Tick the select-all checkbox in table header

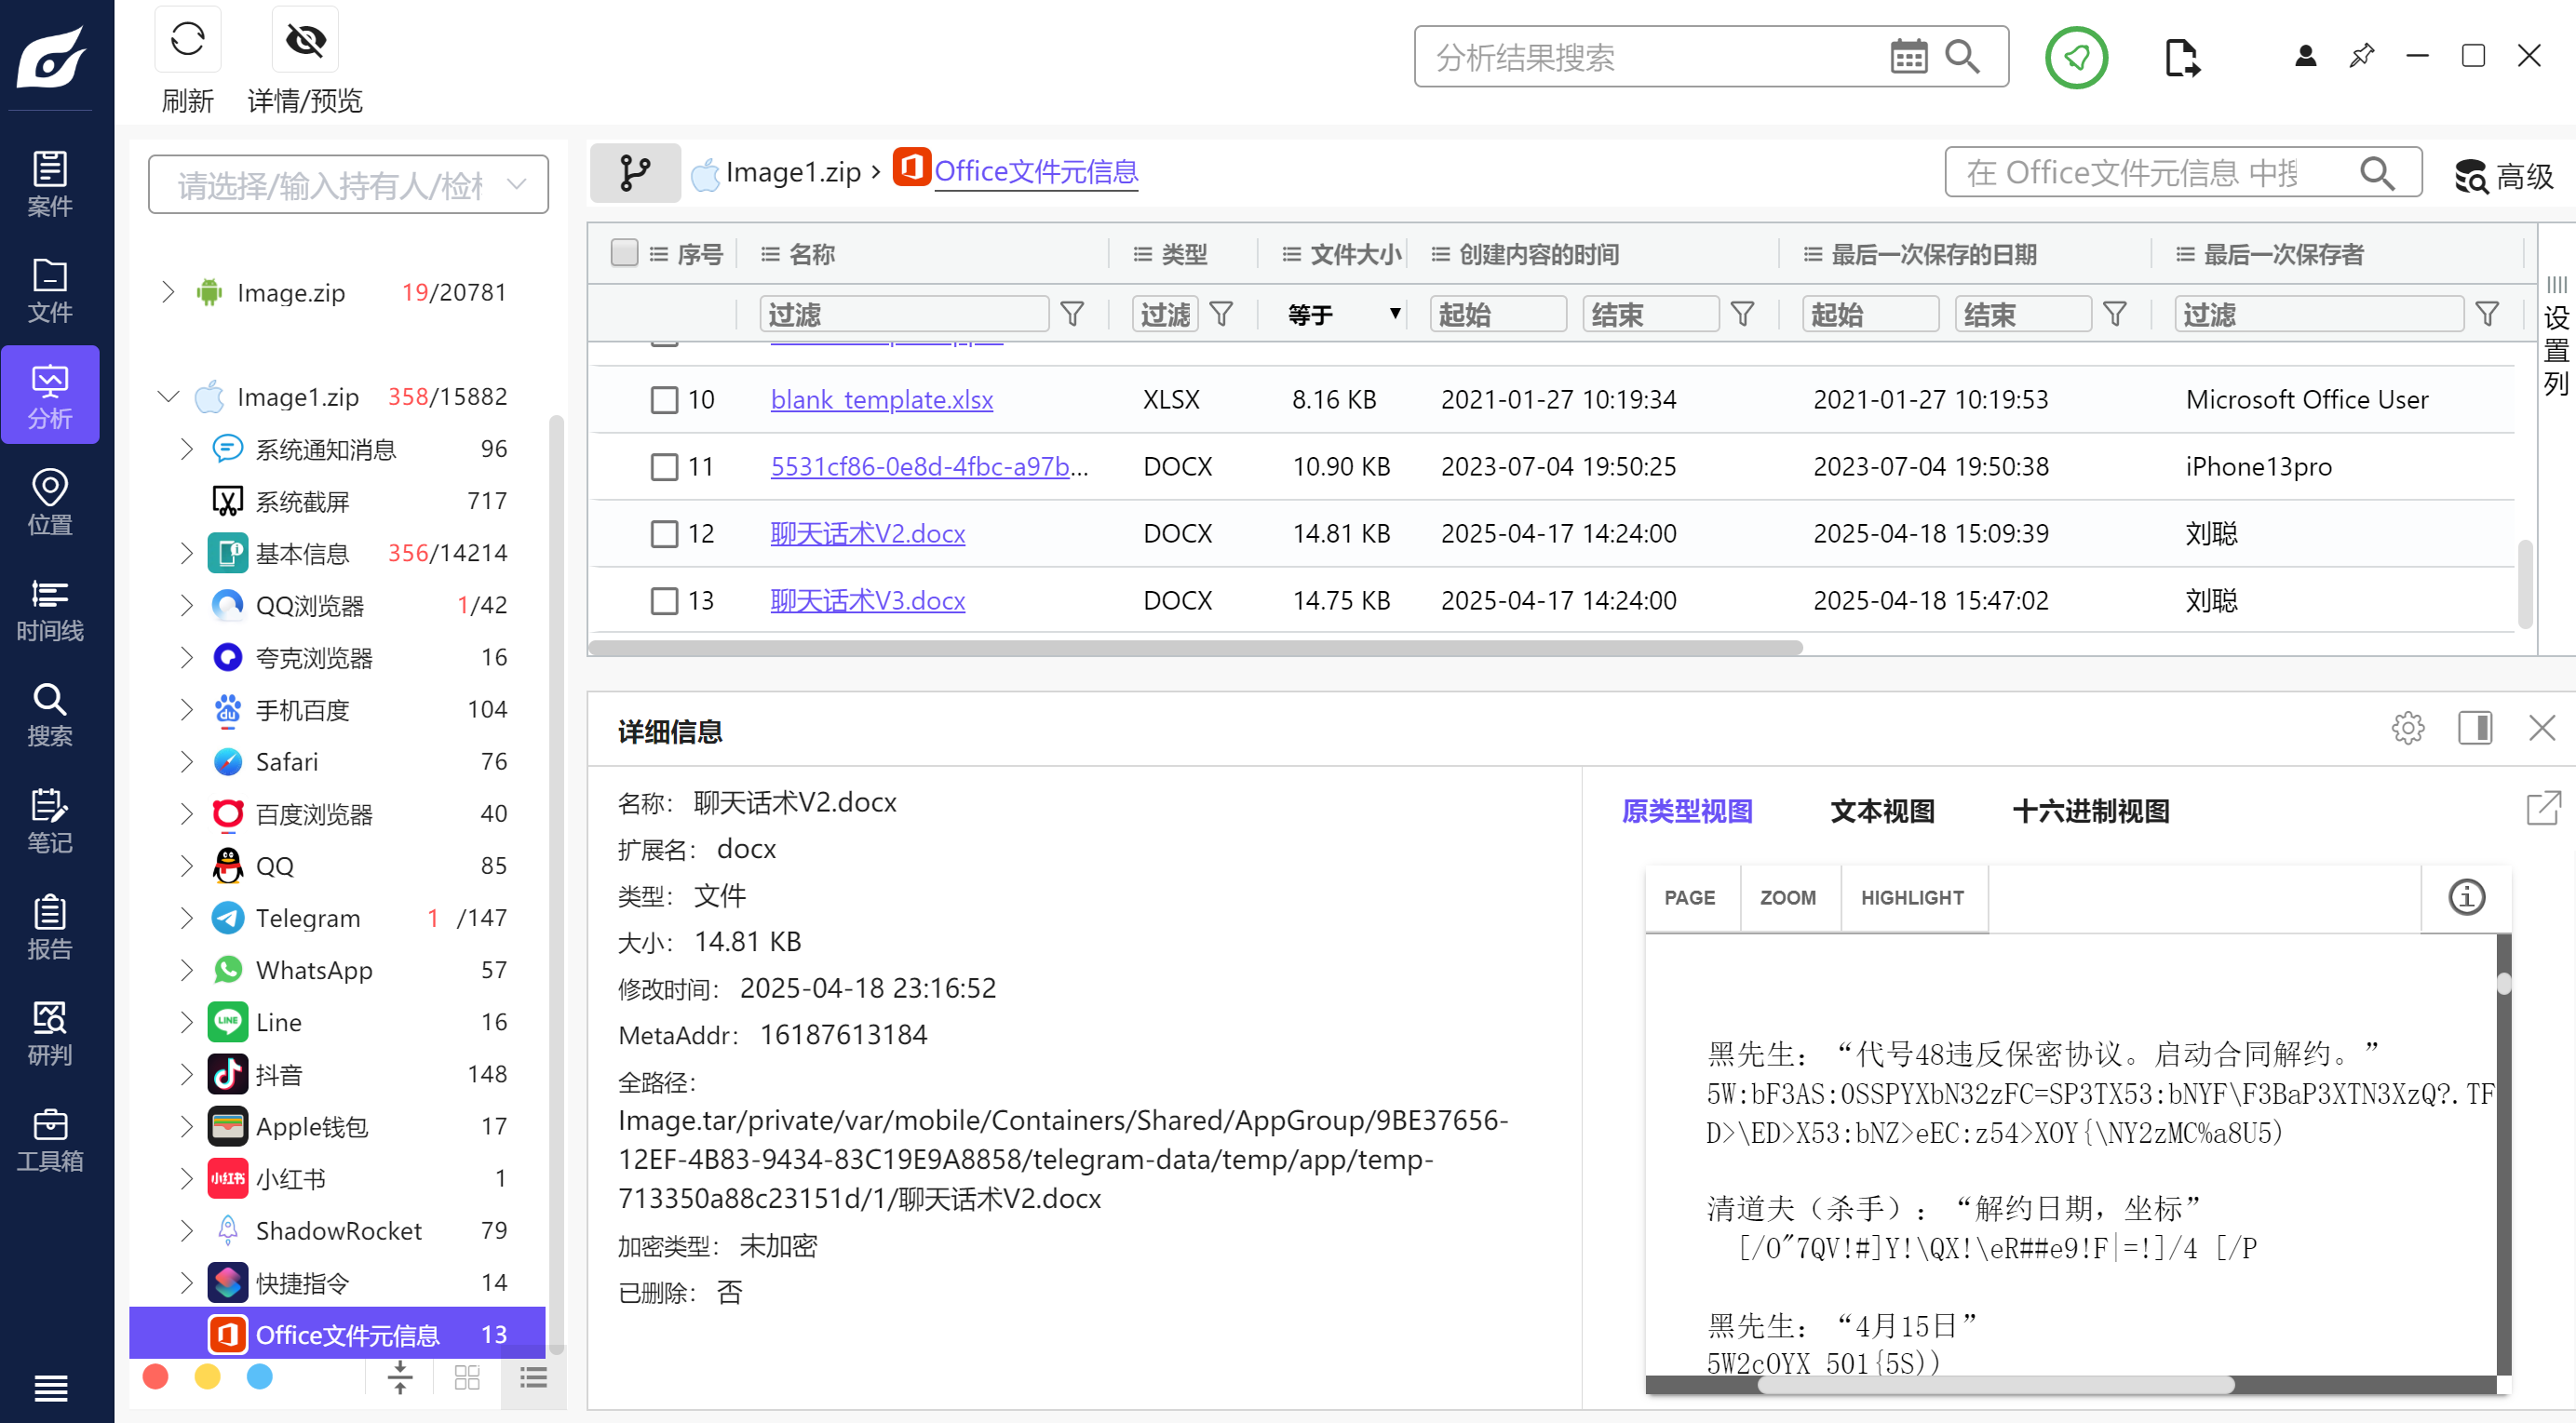tap(624, 252)
